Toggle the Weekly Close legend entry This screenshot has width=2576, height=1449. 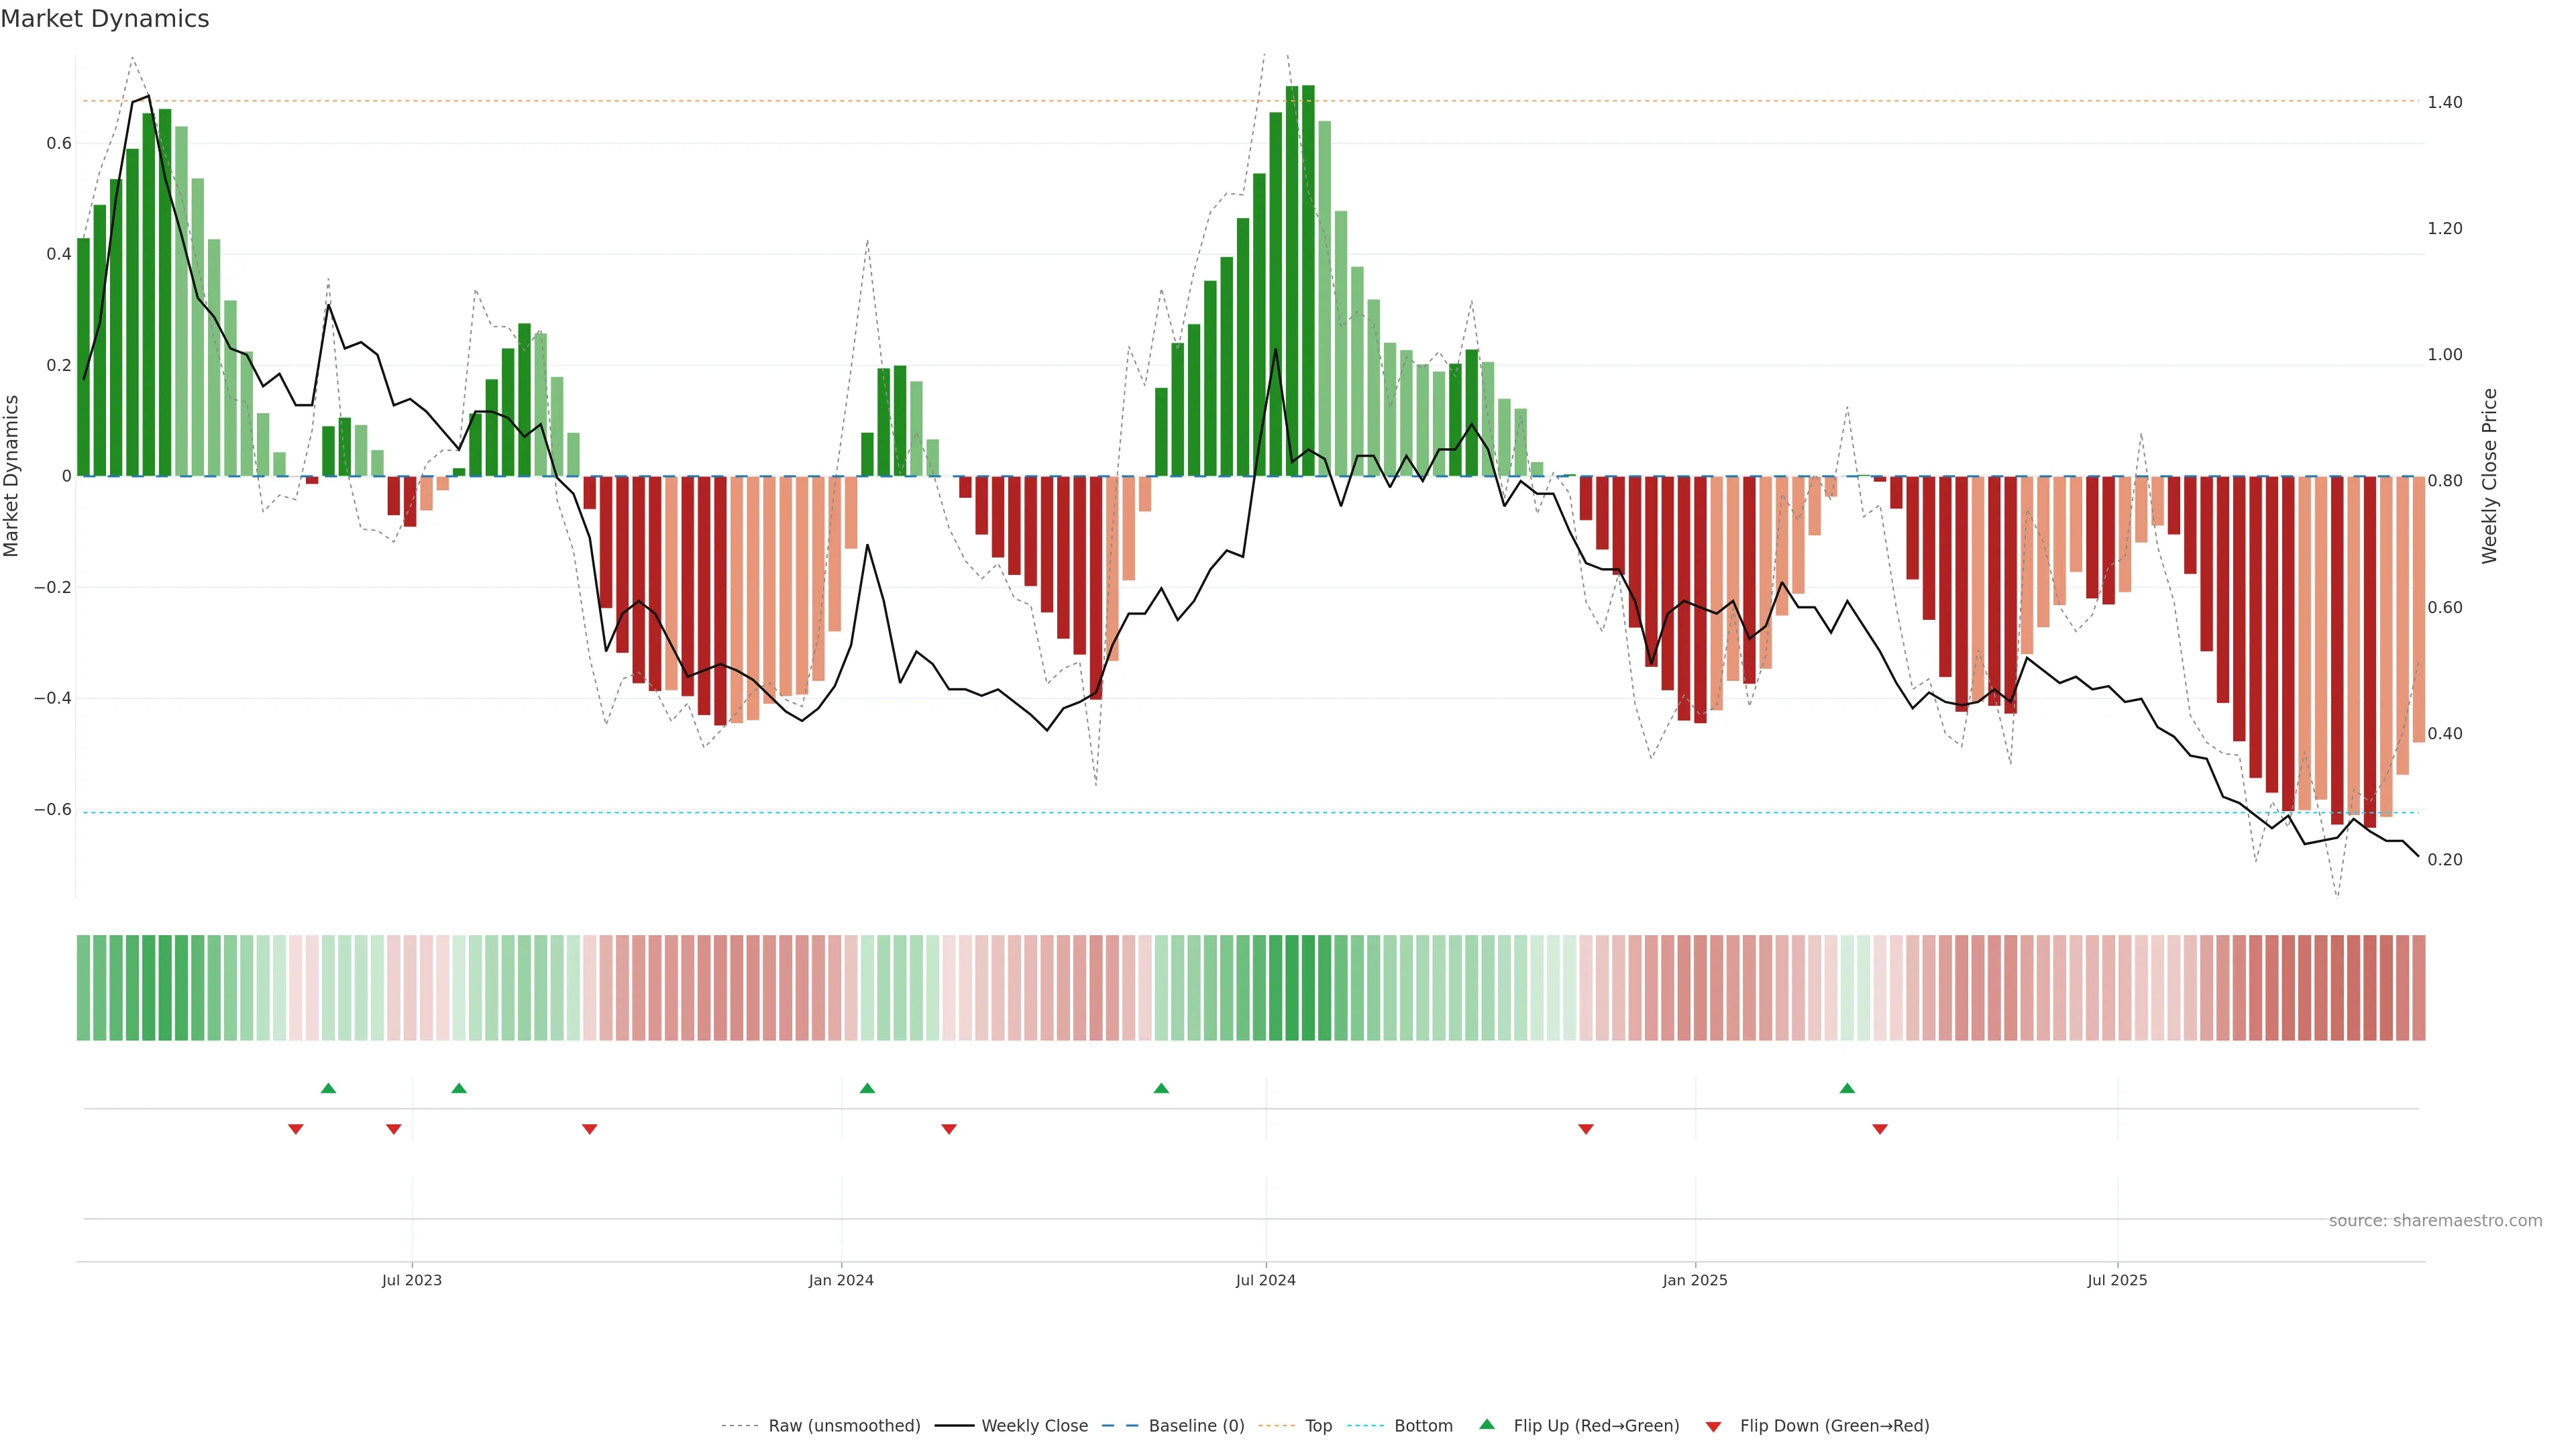[1034, 1425]
